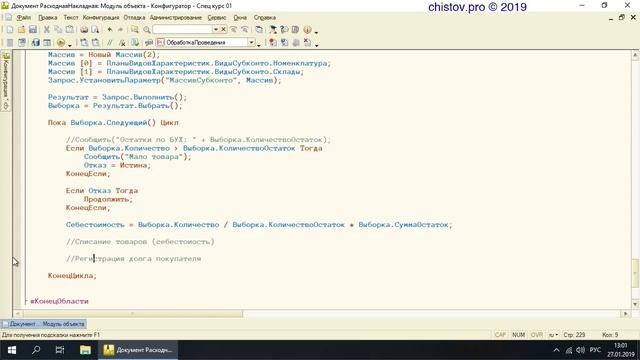Find previous occurrence icon
The image size is (640, 360).
pyautogui.click(x=244, y=29)
